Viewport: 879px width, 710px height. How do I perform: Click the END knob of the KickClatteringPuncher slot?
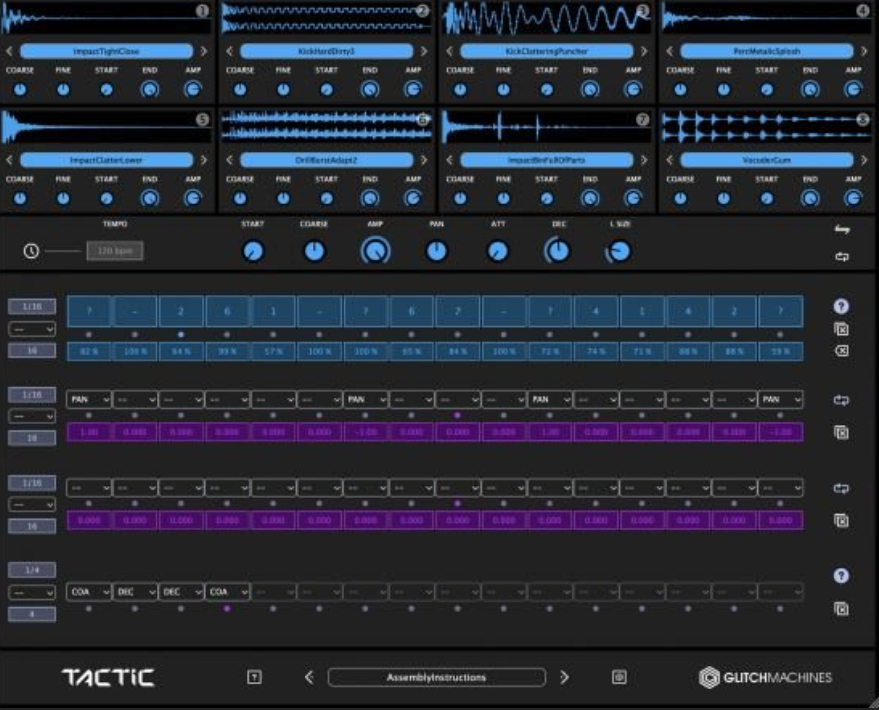pos(590,89)
